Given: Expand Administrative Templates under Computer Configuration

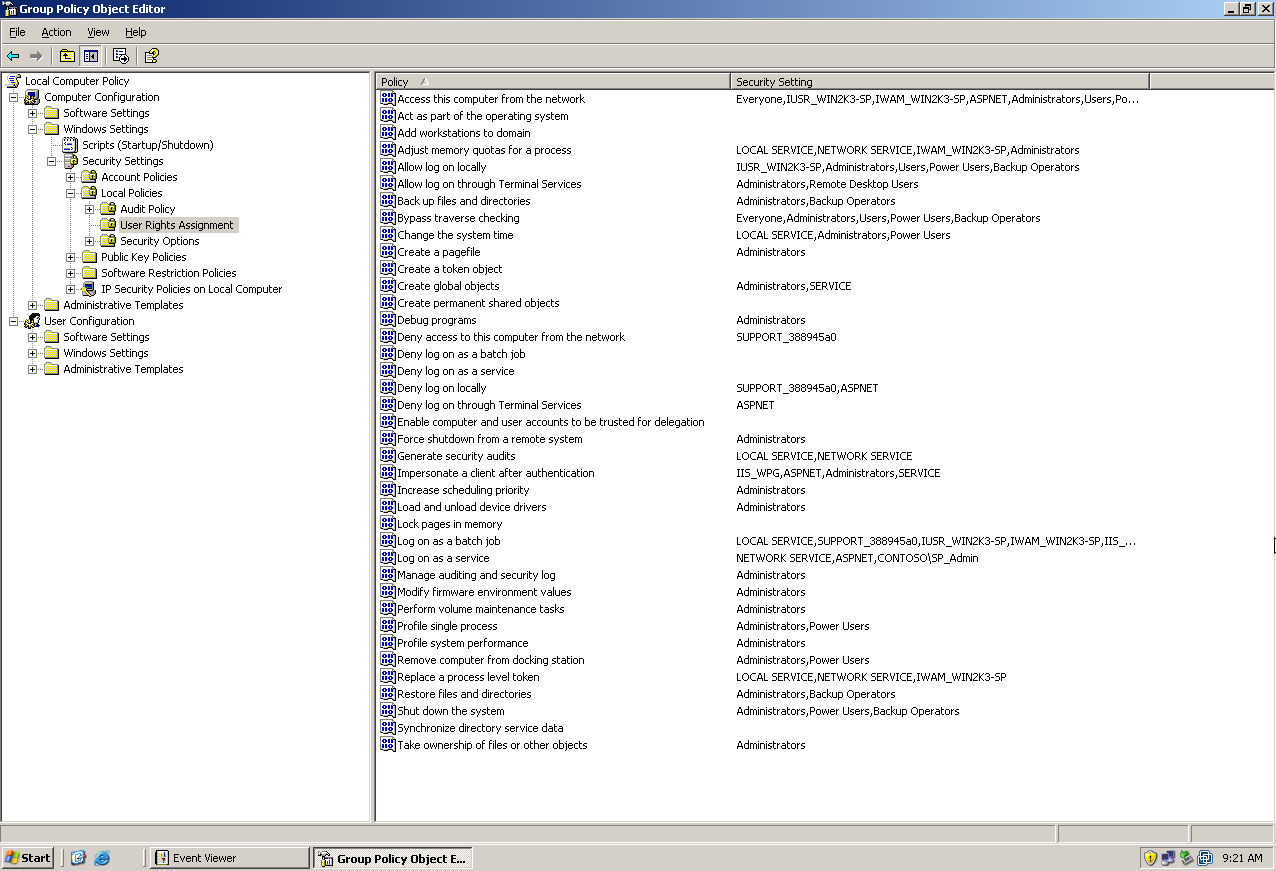Looking at the screenshot, I should tap(33, 305).
